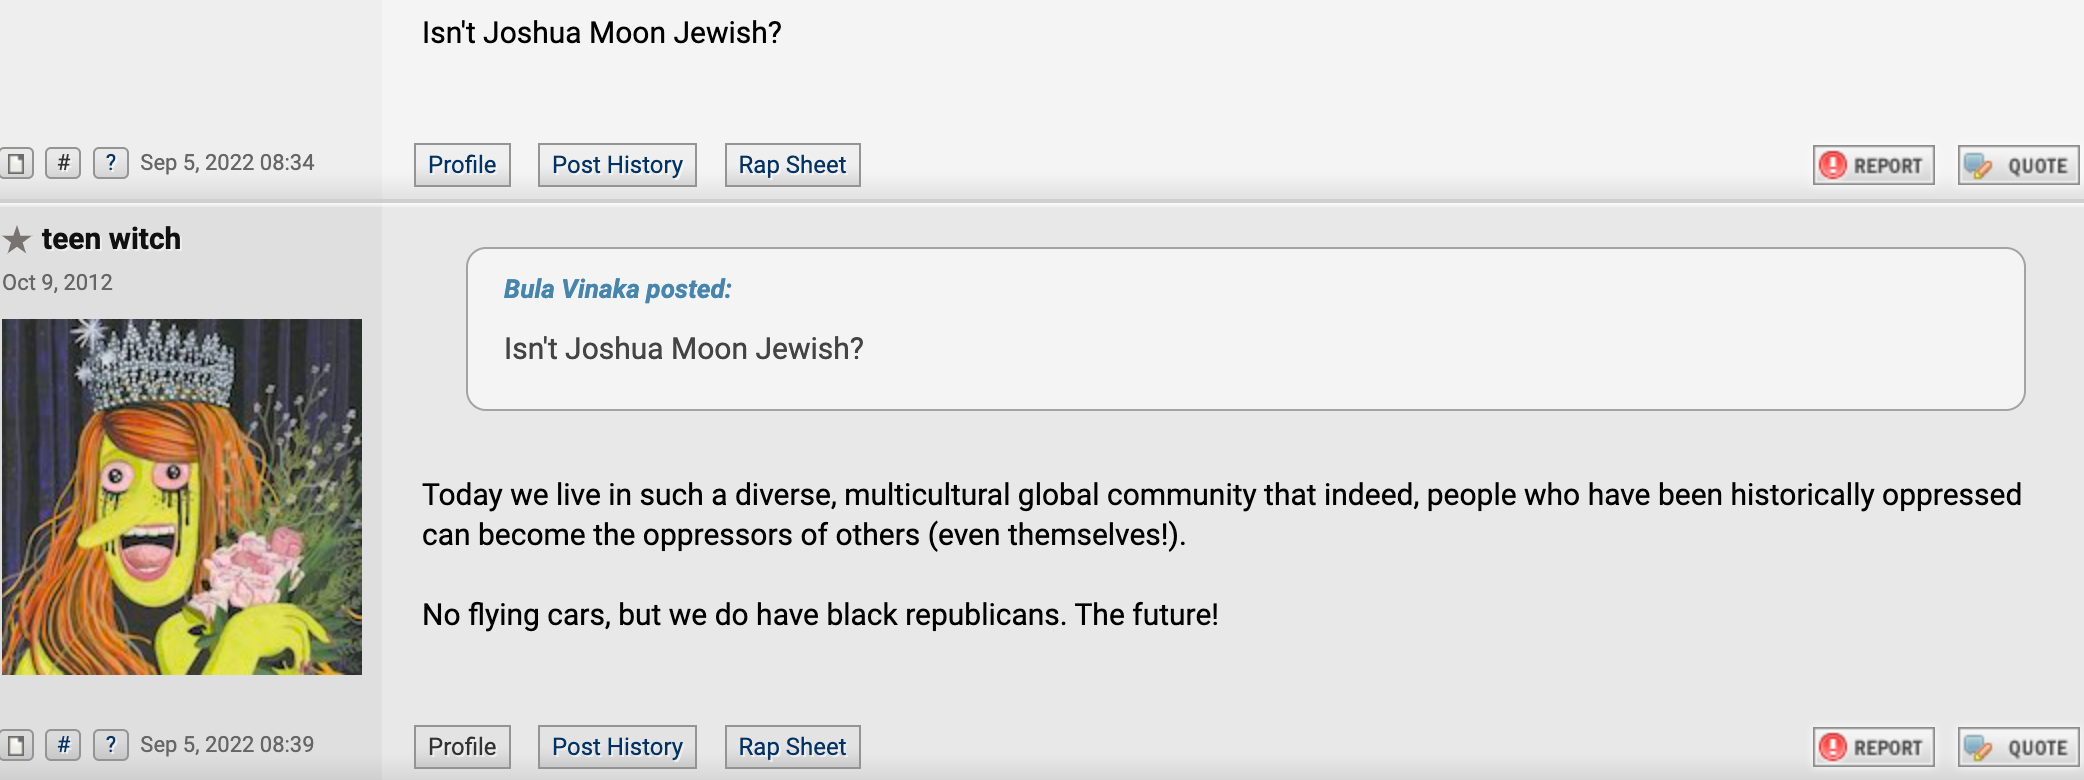Open Profile for the 08:34 post author
The image size is (2084, 780).
tap(462, 165)
